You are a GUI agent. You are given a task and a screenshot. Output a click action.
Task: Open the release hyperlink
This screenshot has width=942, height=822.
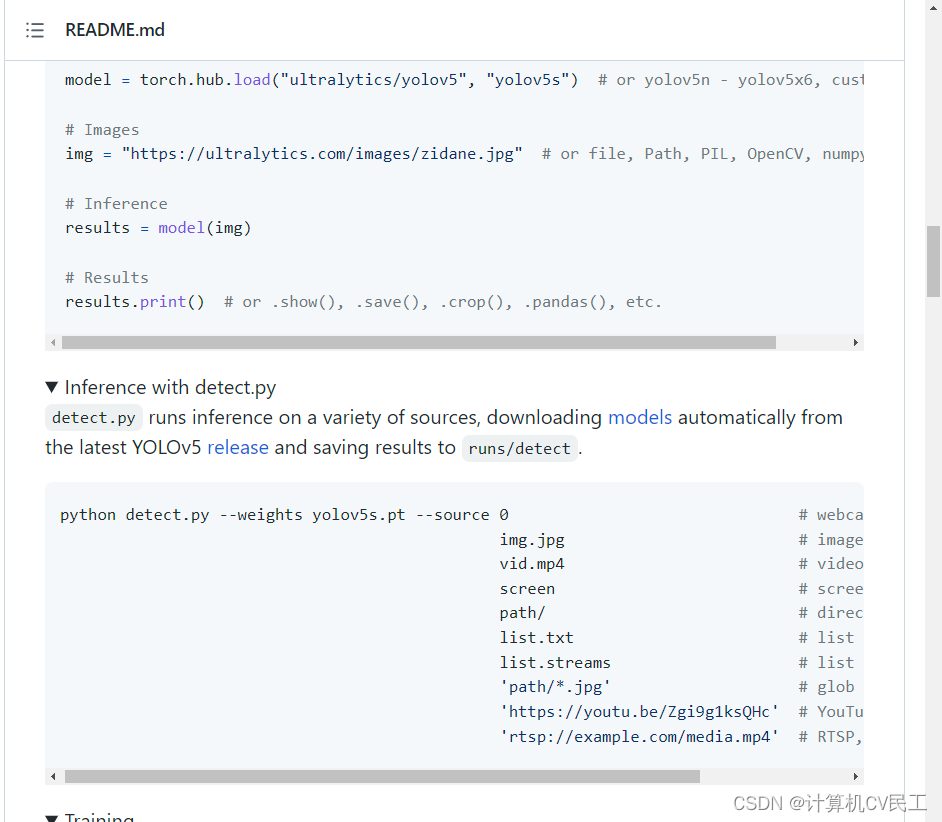pyautogui.click(x=238, y=447)
